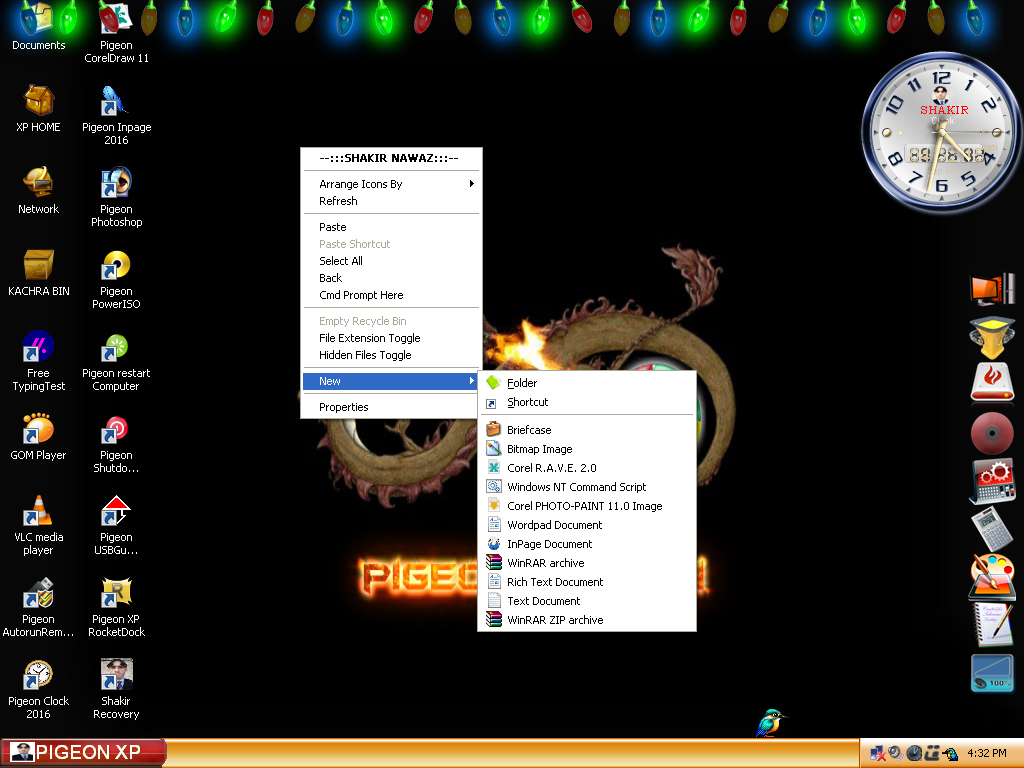Choose Cmd Prompt Here menu entry
The width and height of the screenshot is (1024, 768).
391,295
